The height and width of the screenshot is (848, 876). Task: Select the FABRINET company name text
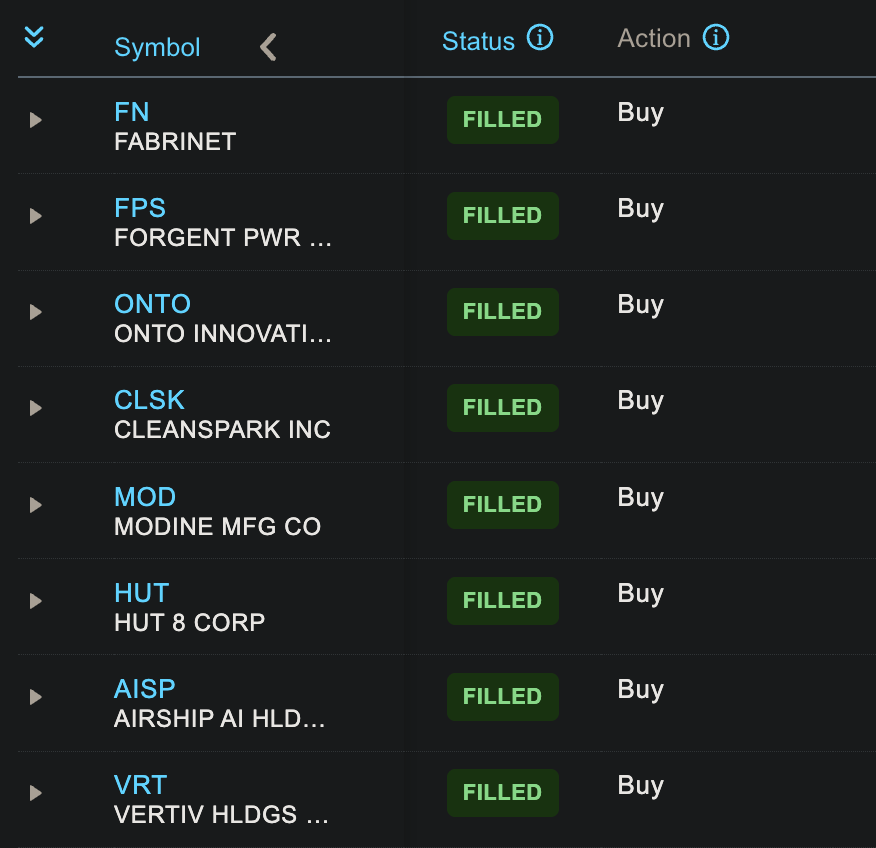point(175,142)
